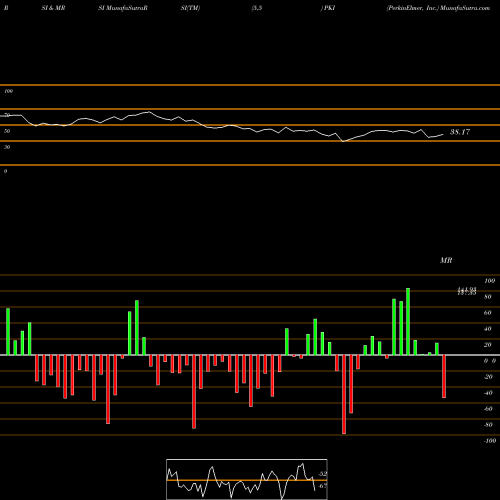Click the 70 level label on RSI scale

click(7, 115)
